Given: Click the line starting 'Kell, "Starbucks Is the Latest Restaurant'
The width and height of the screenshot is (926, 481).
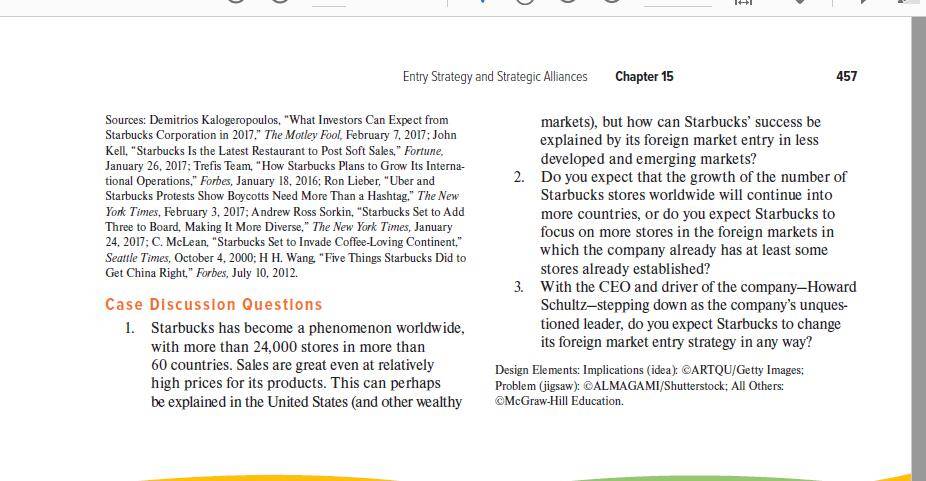Looking at the screenshot, I should [x=275, y=151].
